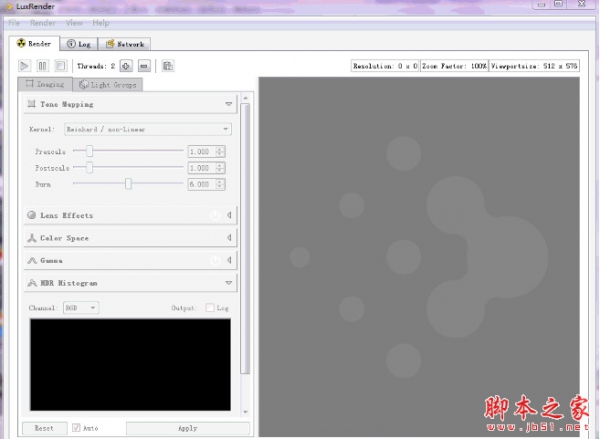Expand the Color Space section
This screenshot has width=600, height=439.
pyautogui.click(x=229, y=238)
